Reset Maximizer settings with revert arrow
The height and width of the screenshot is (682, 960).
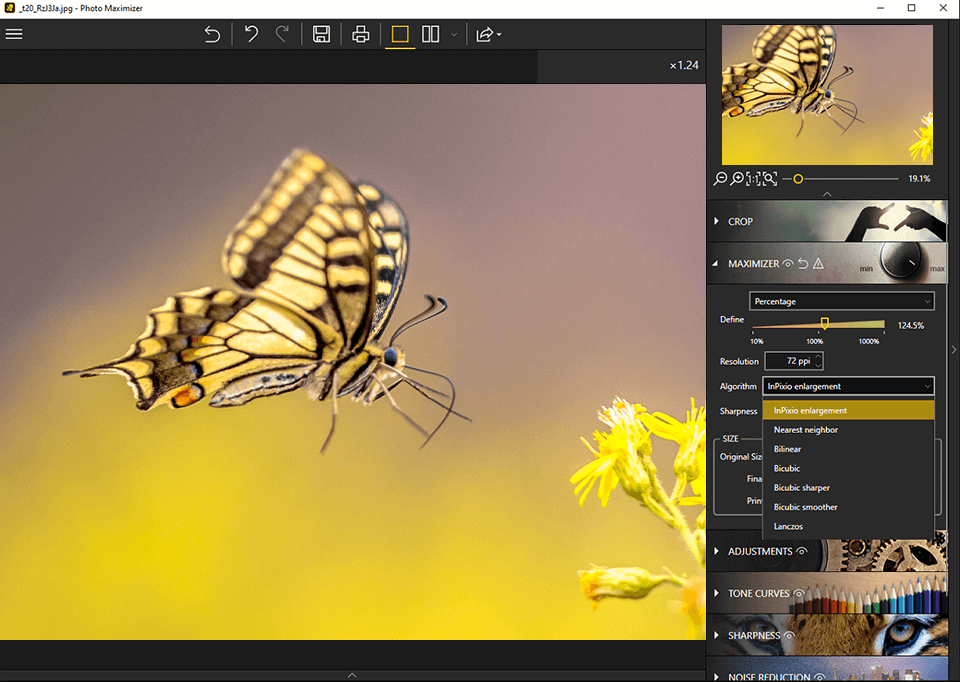(x=803, y=264)
